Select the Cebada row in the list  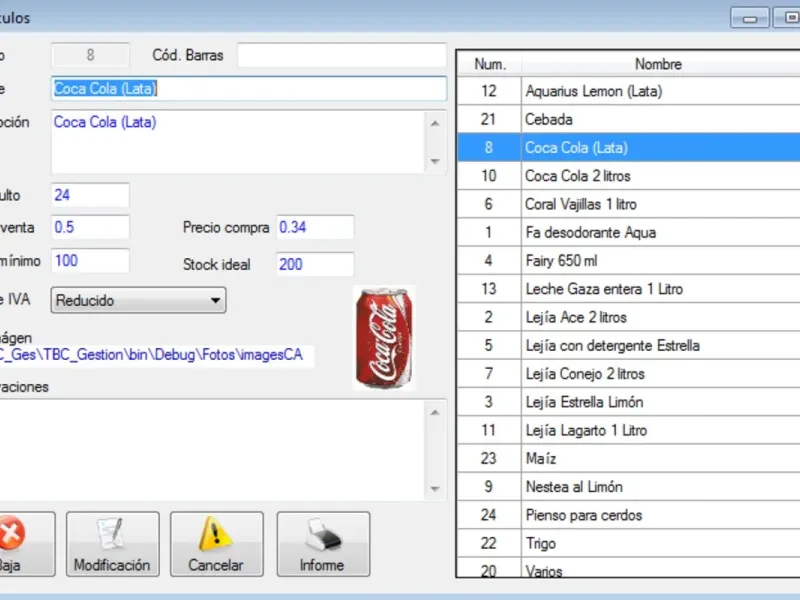[x=629, y=119]
